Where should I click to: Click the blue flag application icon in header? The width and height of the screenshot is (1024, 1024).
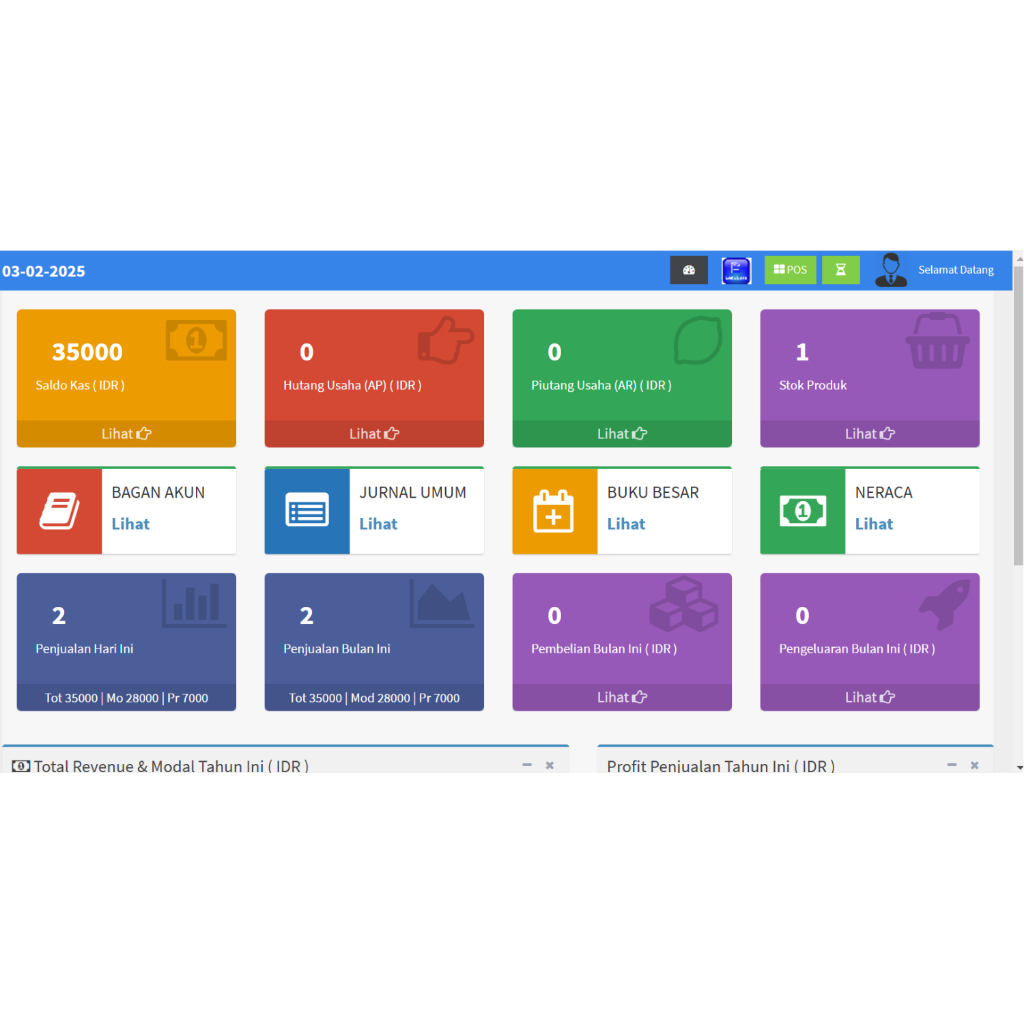[x=737, y=269]
